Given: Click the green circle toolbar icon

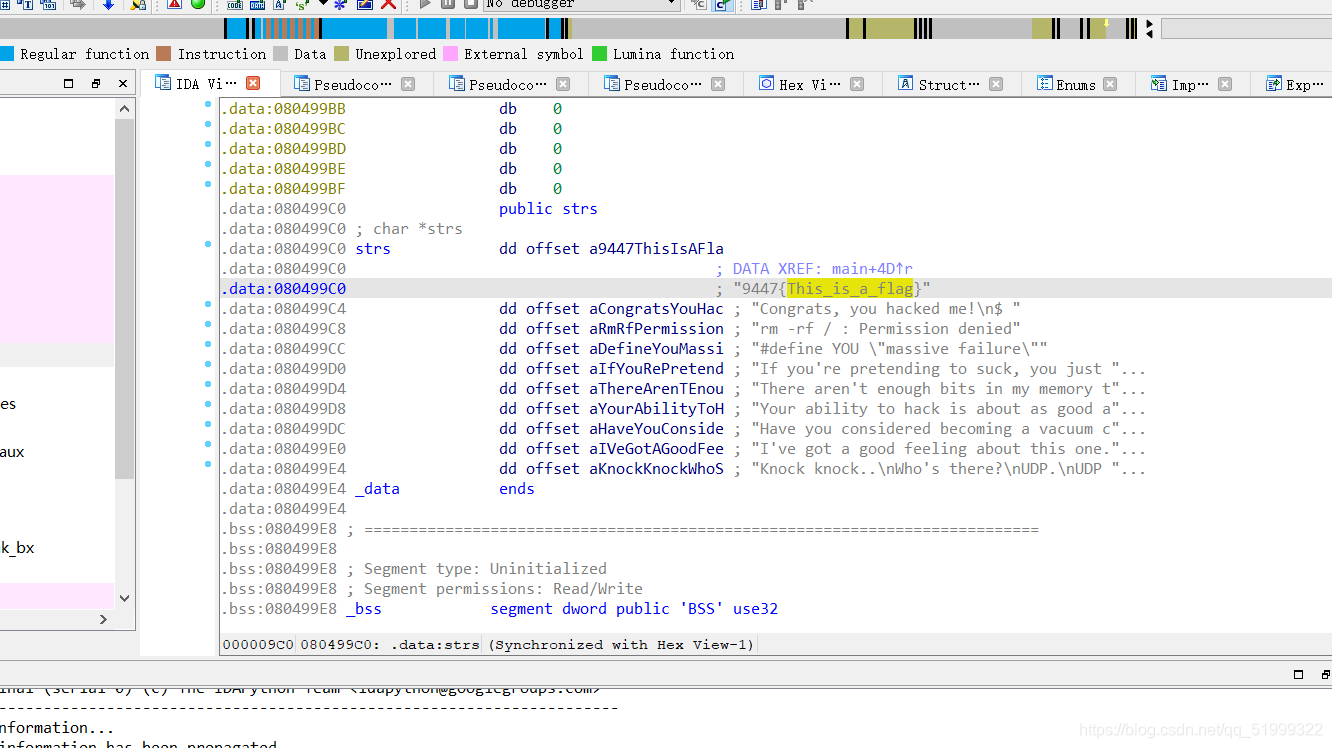Looking at the screenshot, I should [x=198, y=4].
